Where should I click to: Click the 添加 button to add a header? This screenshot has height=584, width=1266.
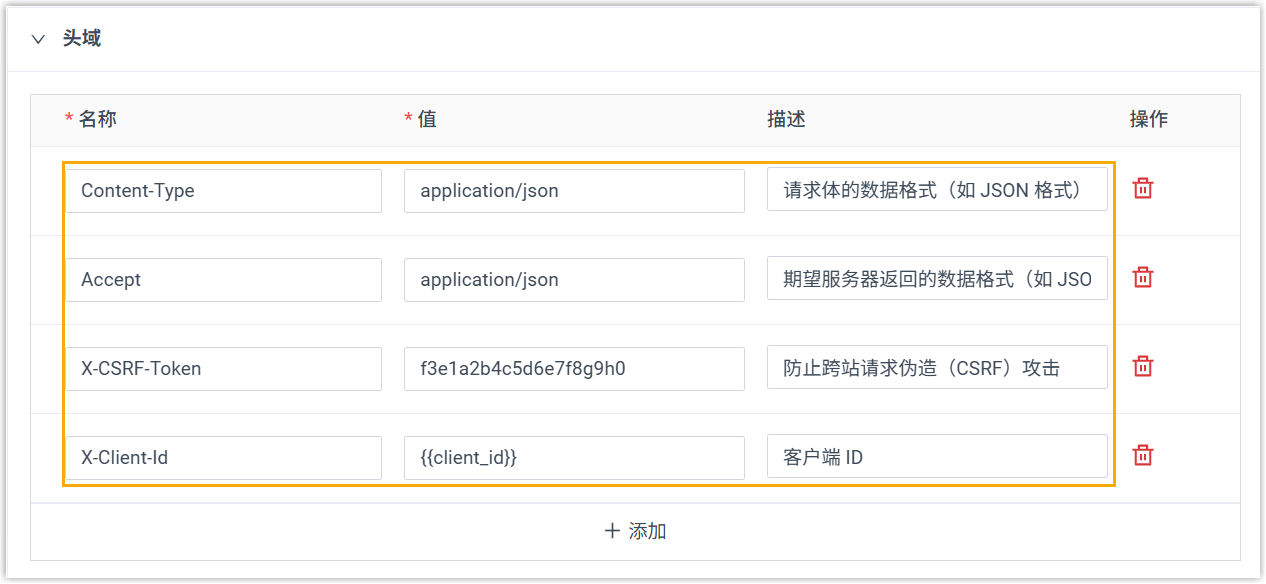coord(635,531)
